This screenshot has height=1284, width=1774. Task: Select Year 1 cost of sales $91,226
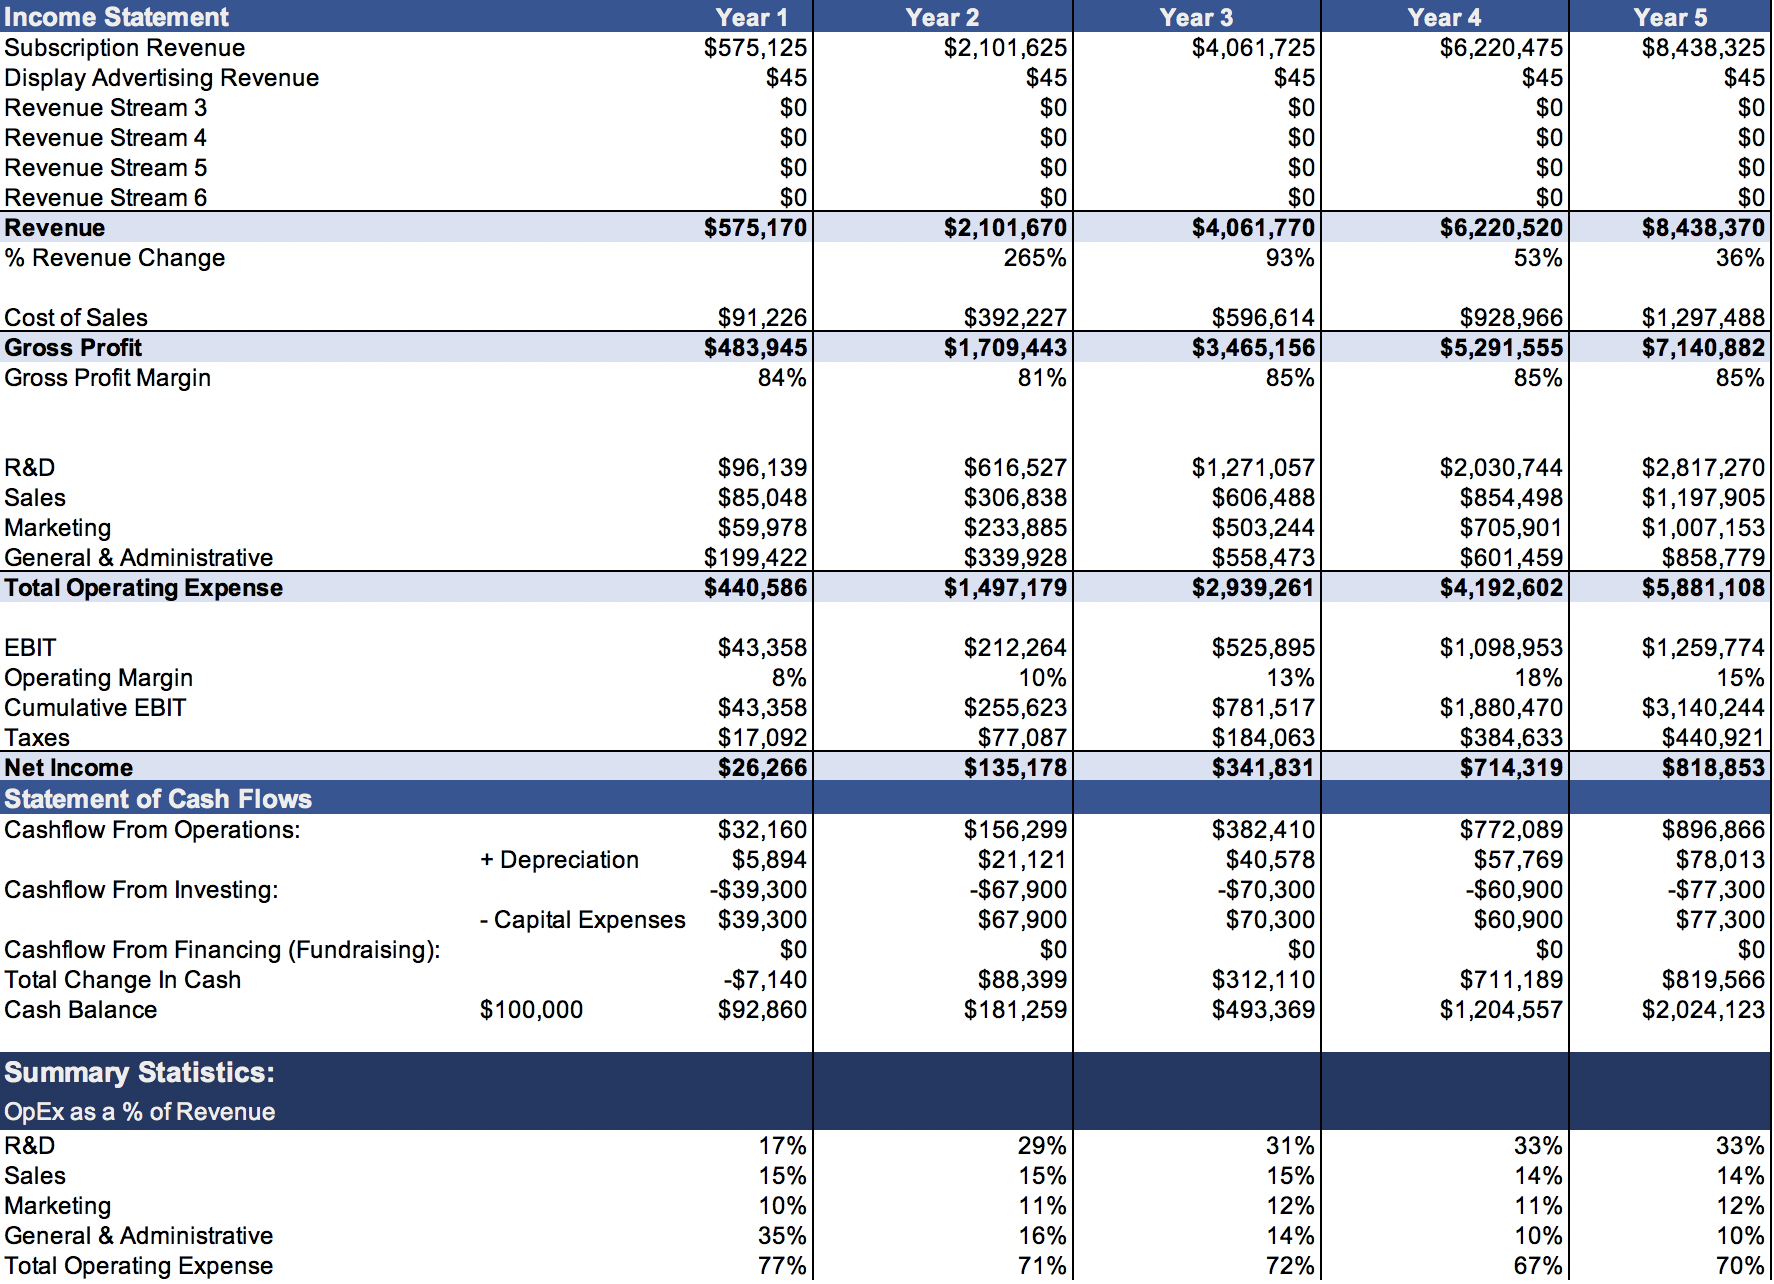762,318
